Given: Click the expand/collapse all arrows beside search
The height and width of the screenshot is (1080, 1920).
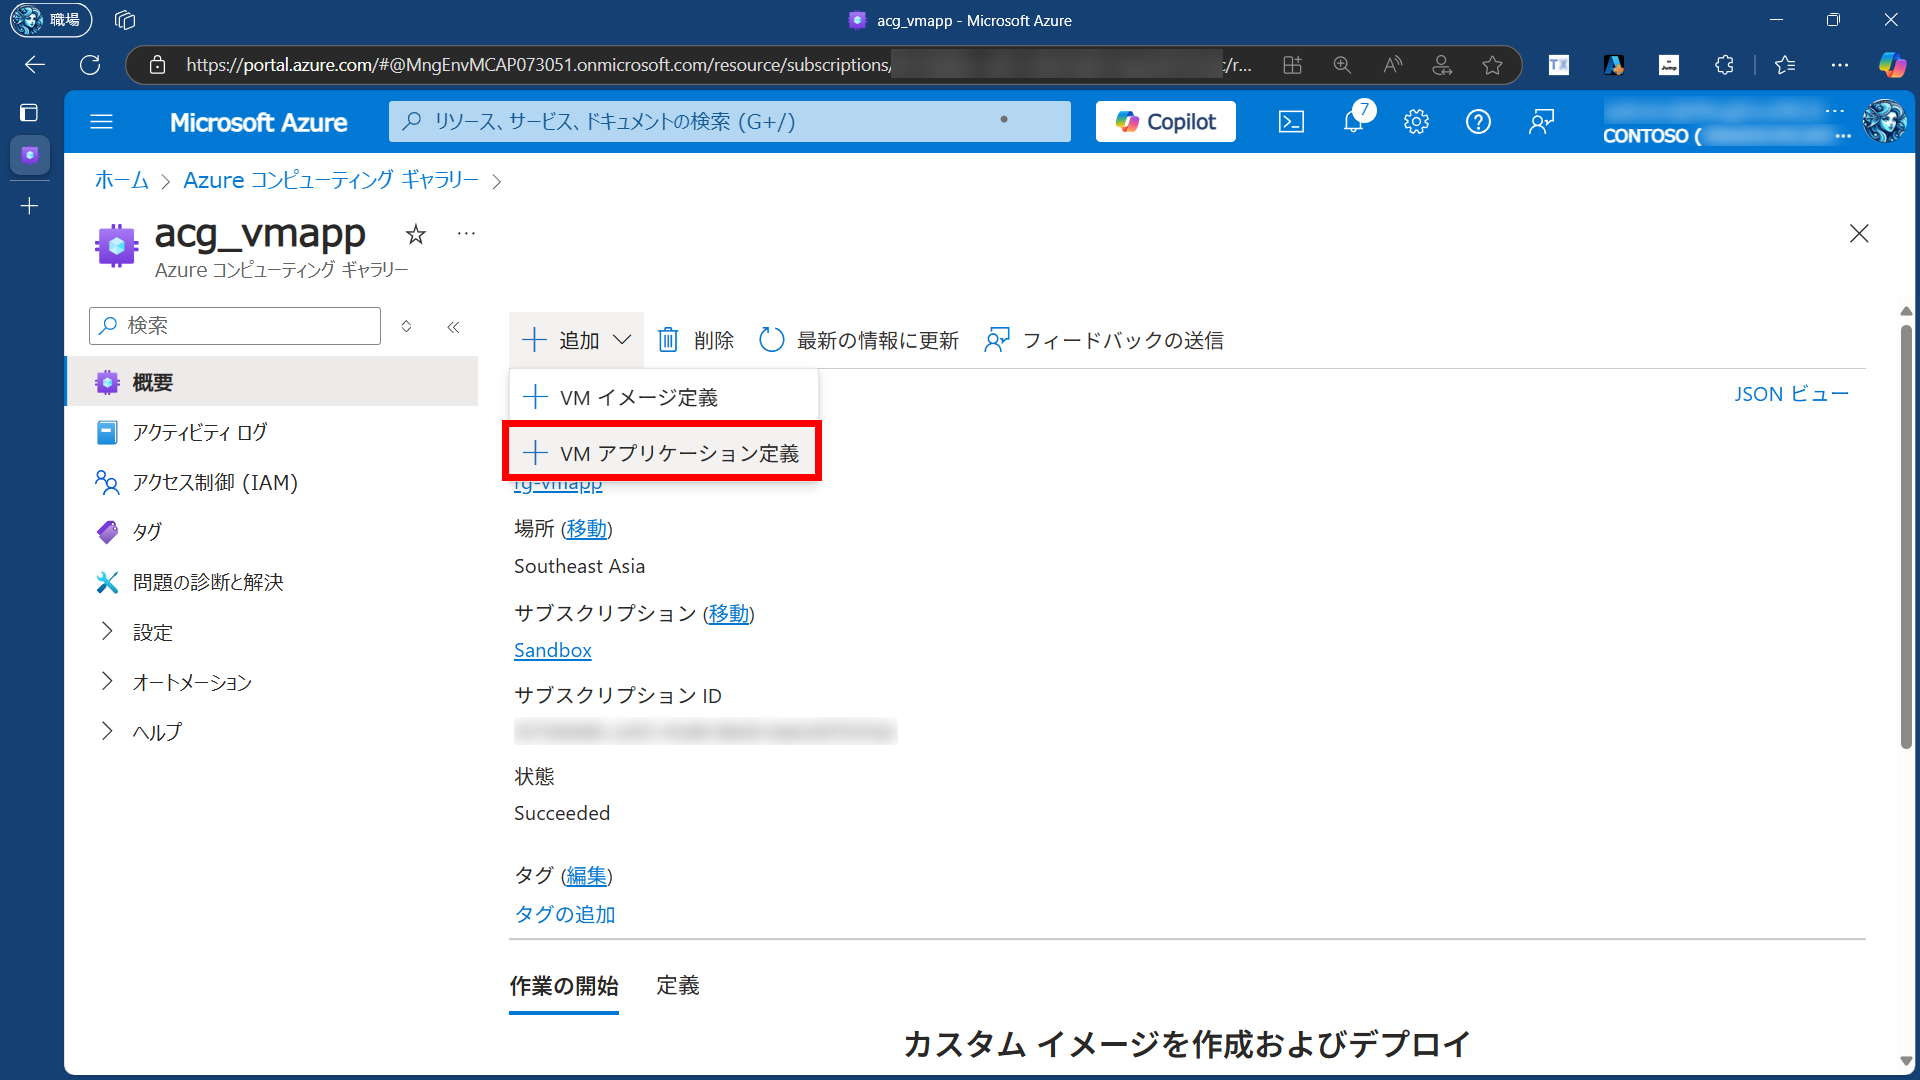Looking at the screenshot, I should (406, 326).
